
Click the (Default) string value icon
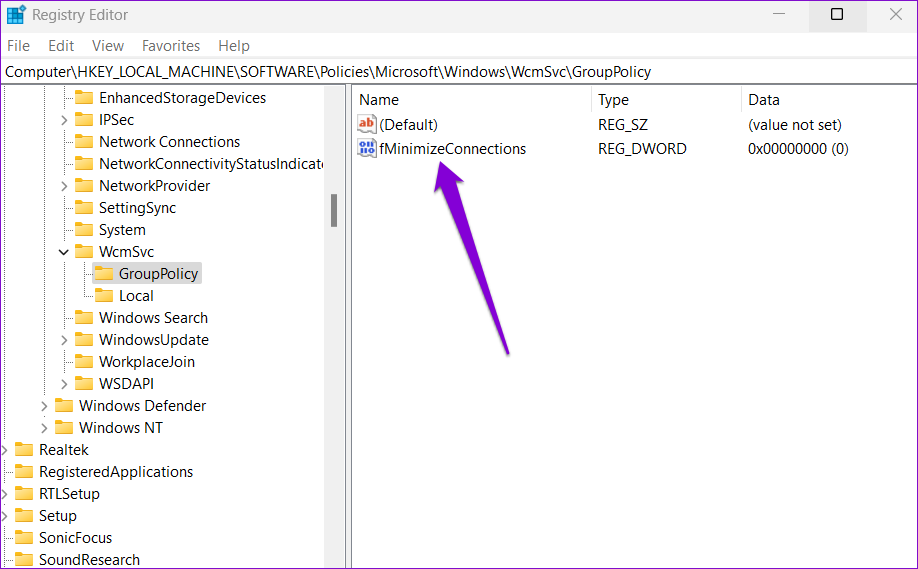coord(366,124)
